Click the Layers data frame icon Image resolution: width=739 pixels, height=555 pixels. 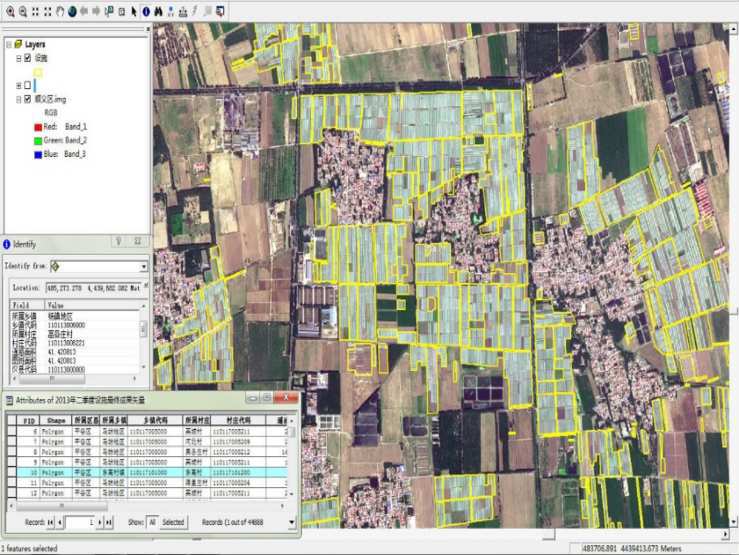(x=18, y=44)
